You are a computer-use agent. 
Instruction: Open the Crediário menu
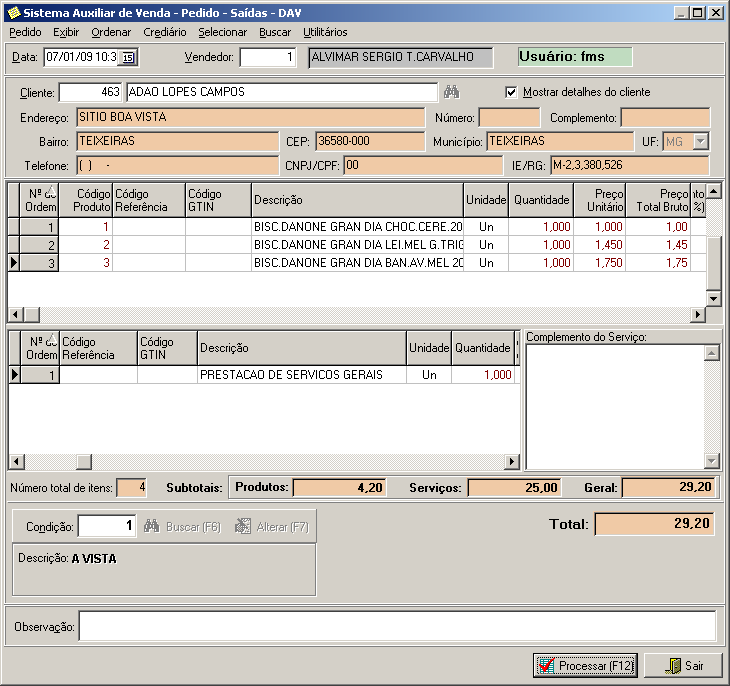click(165, 32)
